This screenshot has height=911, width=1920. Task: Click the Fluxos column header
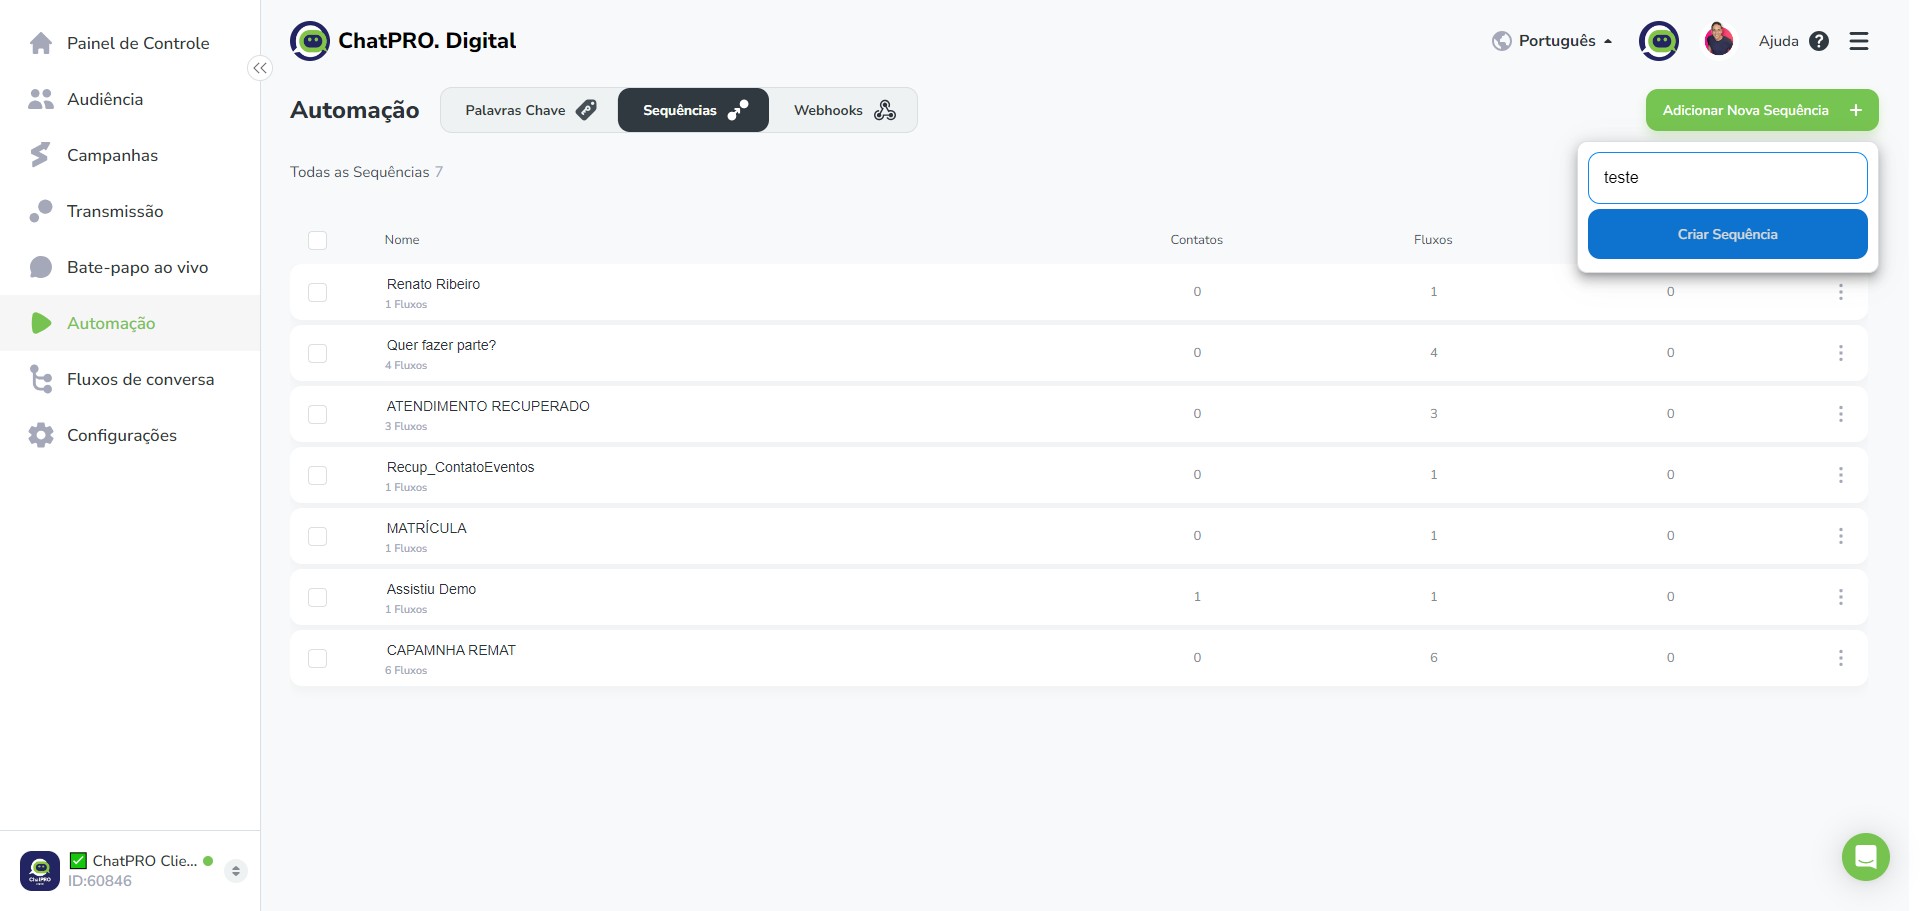(x=1433, y=240)
